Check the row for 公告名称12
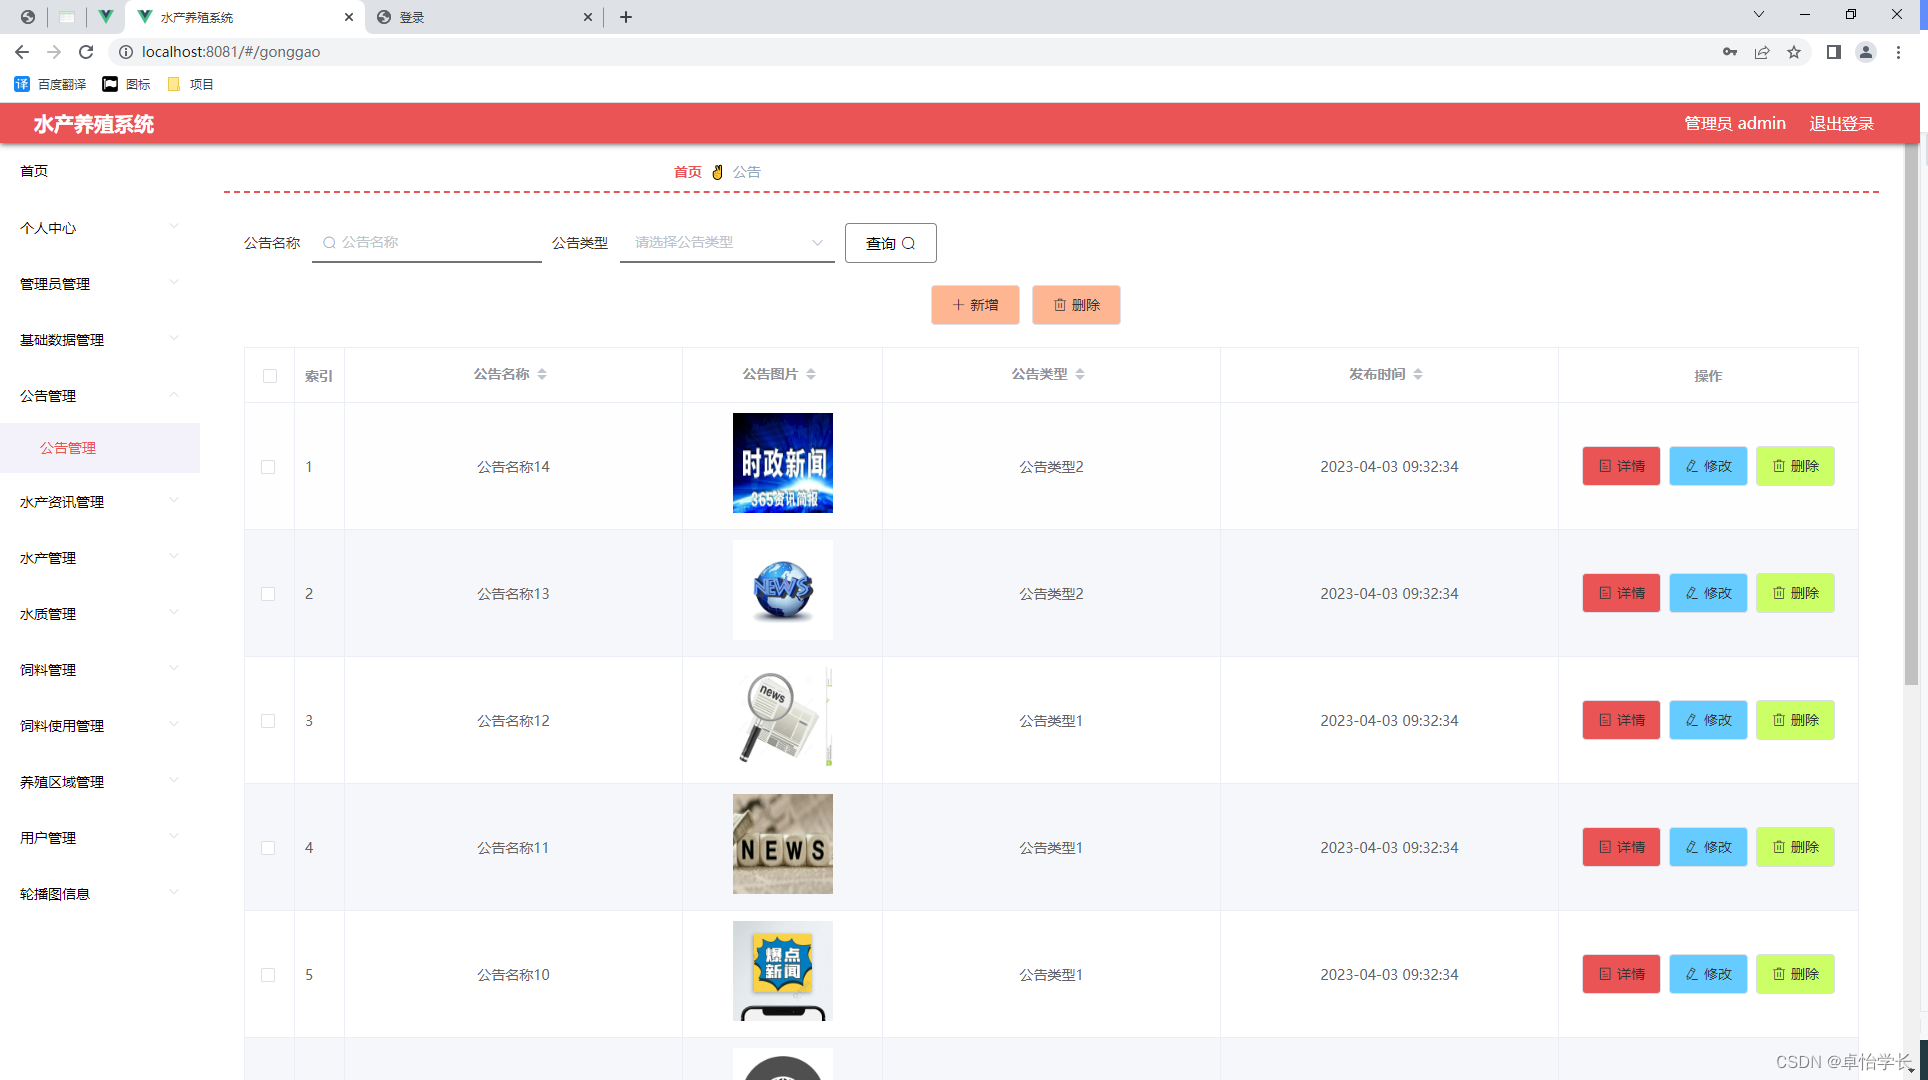 coord(268,721)
